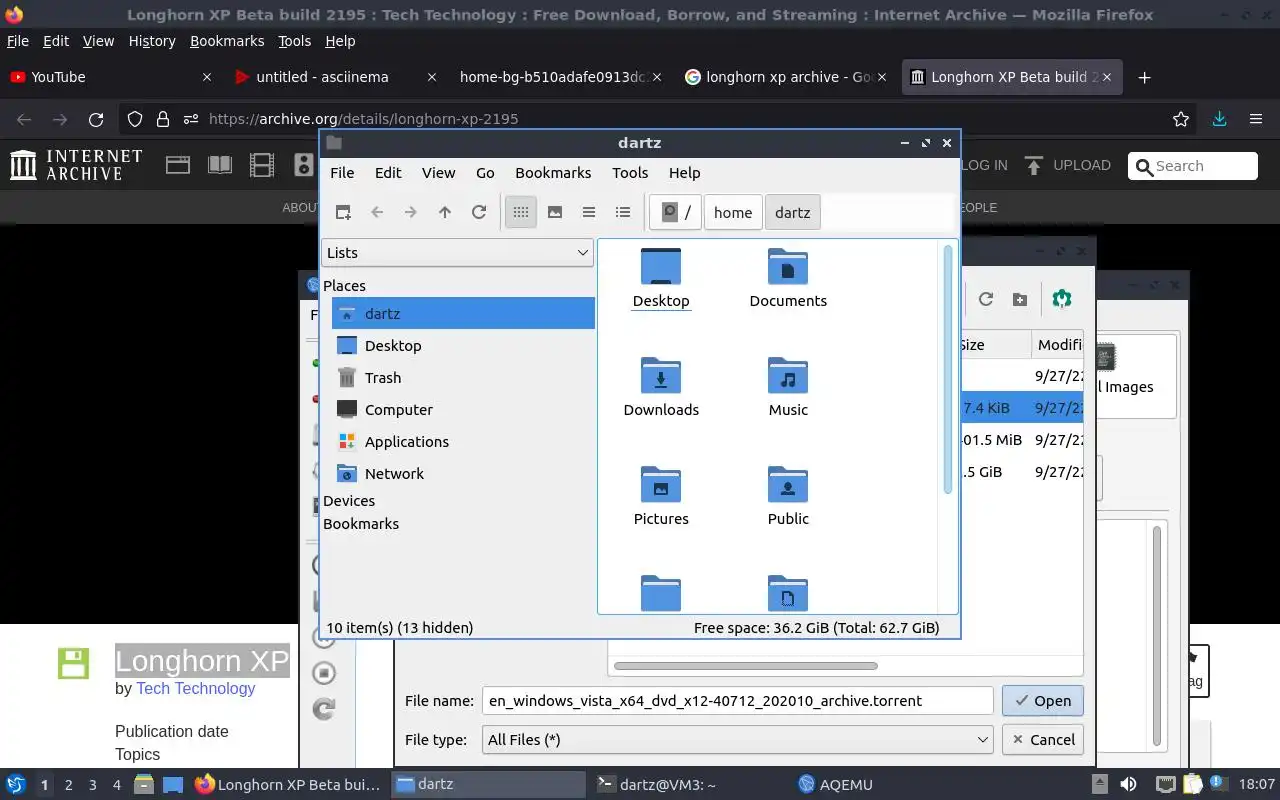Open View menu in dartz file manager
Screen dimensions: 1280x800
coord(438,172)
